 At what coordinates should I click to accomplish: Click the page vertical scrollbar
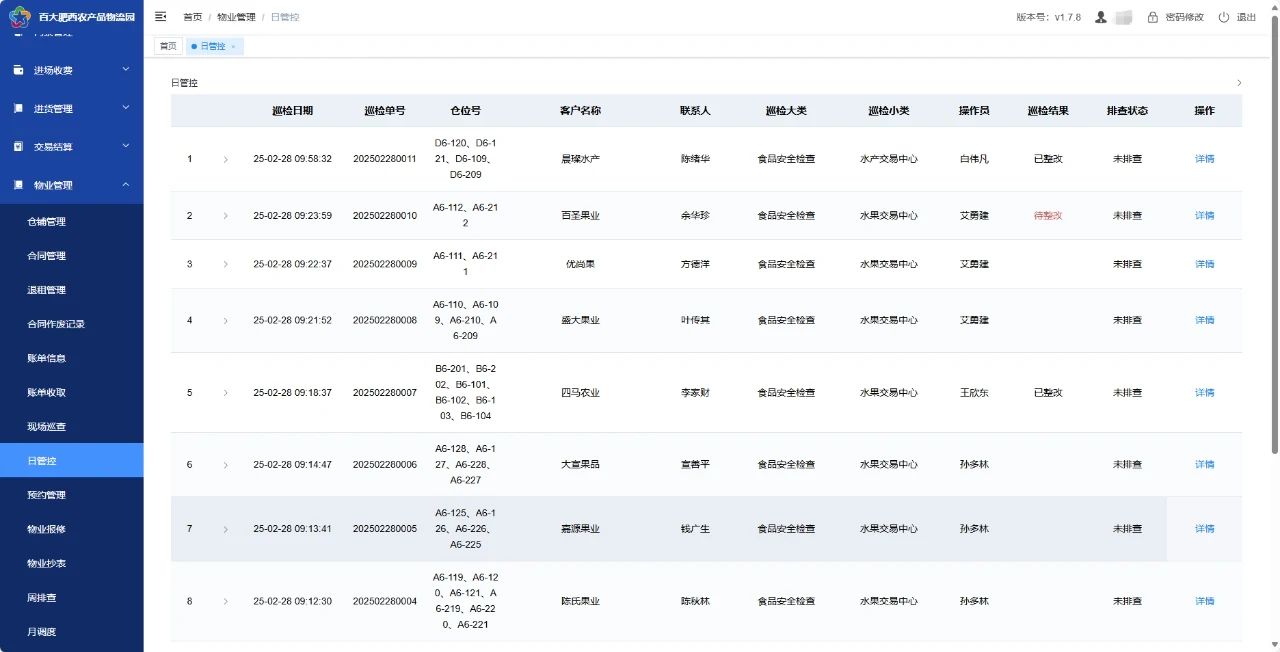(x=1275, y=300)
